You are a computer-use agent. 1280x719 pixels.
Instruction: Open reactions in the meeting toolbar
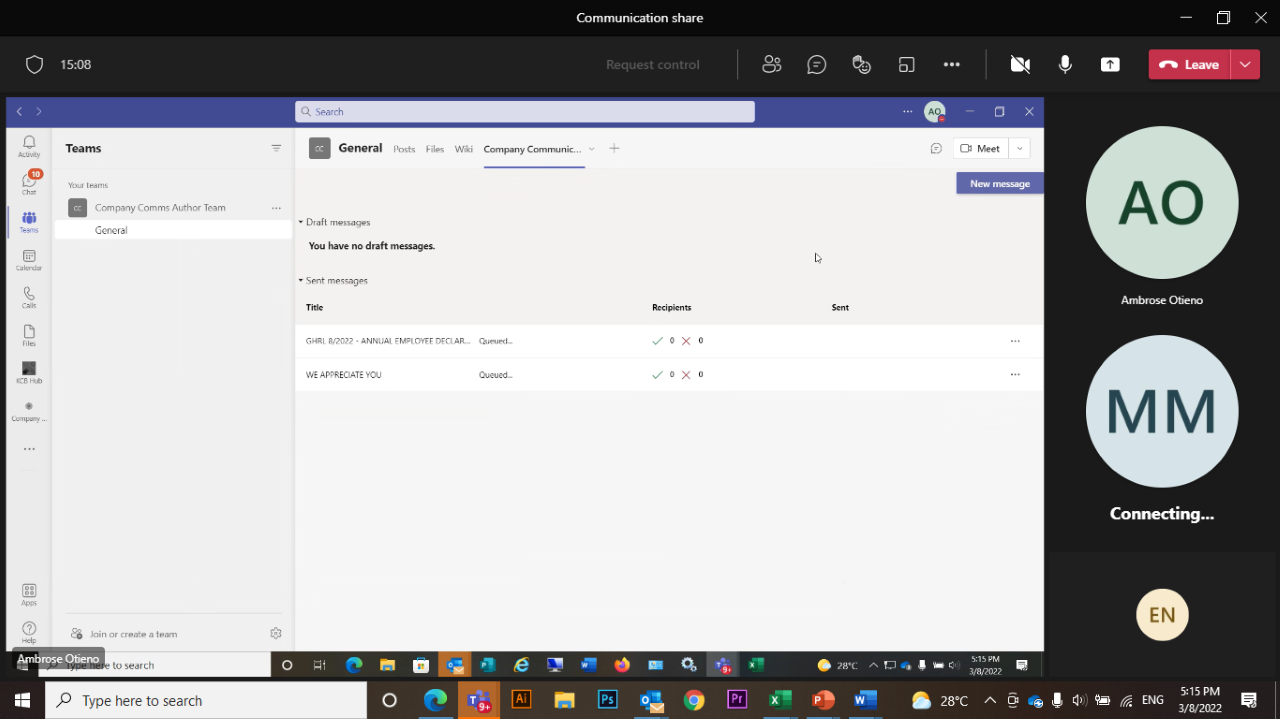pos(861,64)
